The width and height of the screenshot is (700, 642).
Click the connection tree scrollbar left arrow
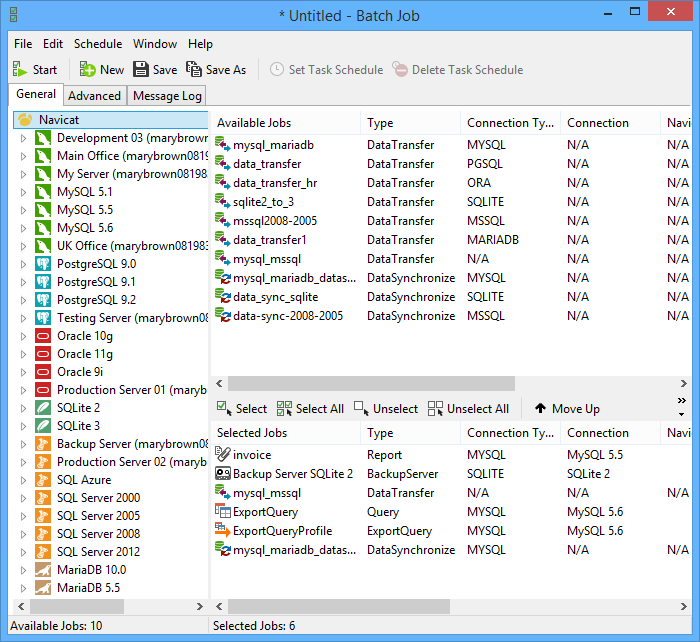[21, 606]
